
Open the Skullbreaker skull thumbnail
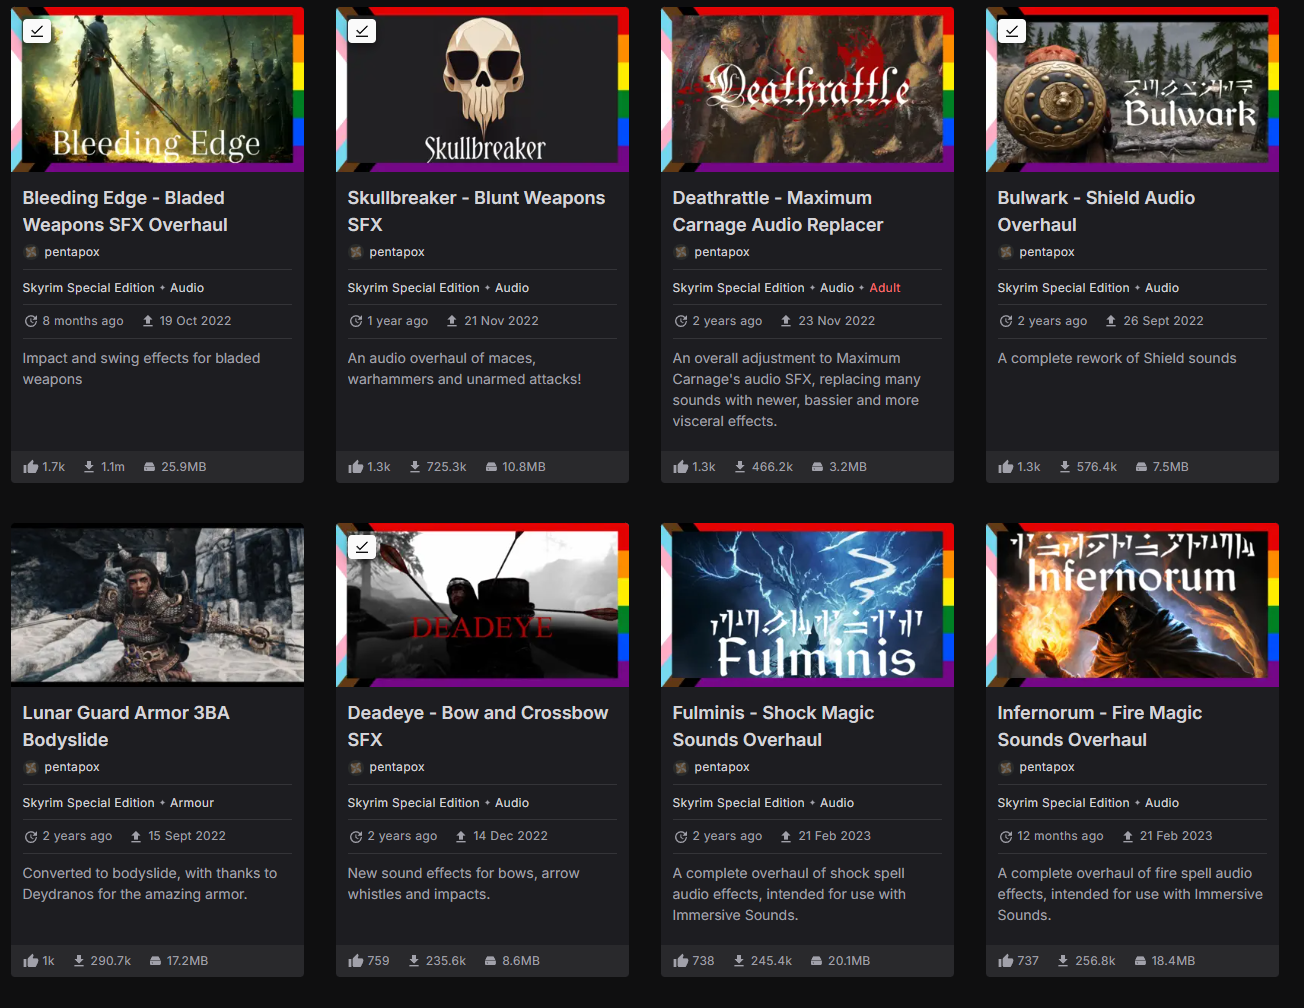pyautogui.click(x=482, y=90)
